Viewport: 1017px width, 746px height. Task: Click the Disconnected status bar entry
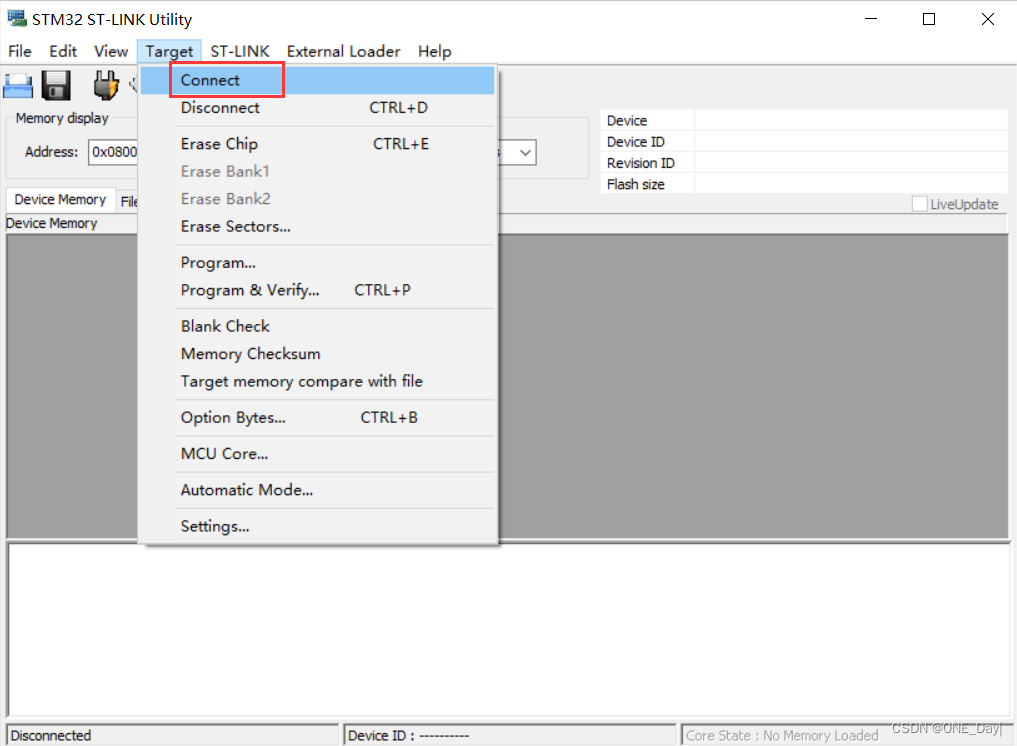click(173, 735)
